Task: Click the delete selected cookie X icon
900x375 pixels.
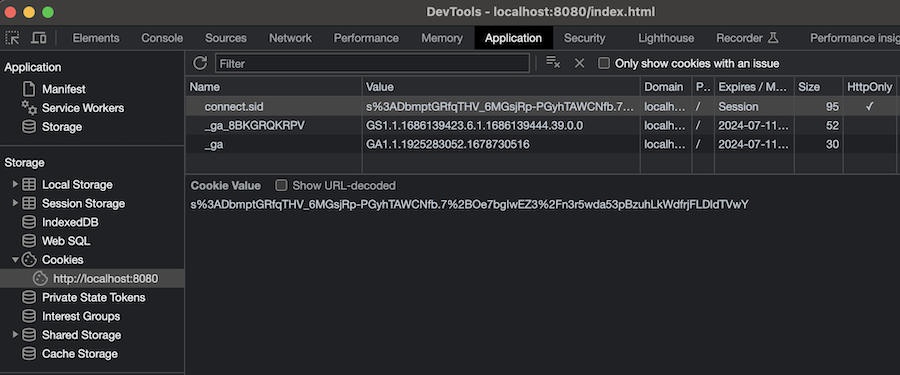Action: pyautogui.click(x=579, y=63)
